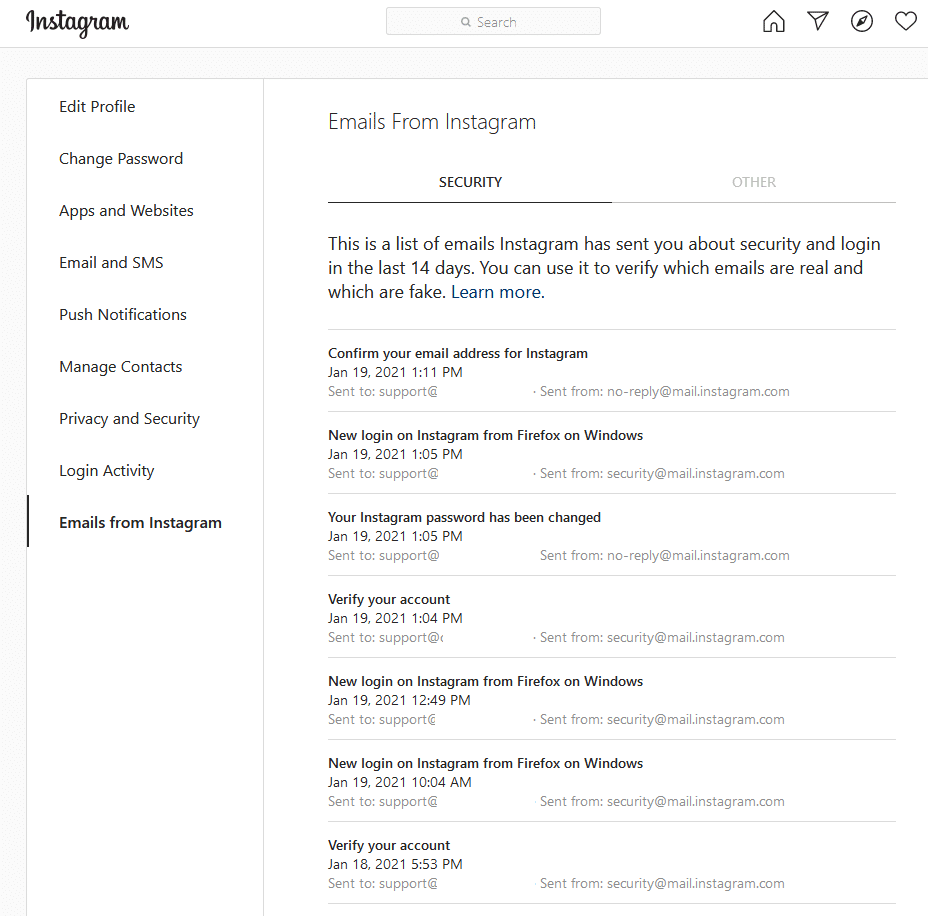Open Email and SMS settings
Viewport: 928px width, 916px height.
pos(111,263)
